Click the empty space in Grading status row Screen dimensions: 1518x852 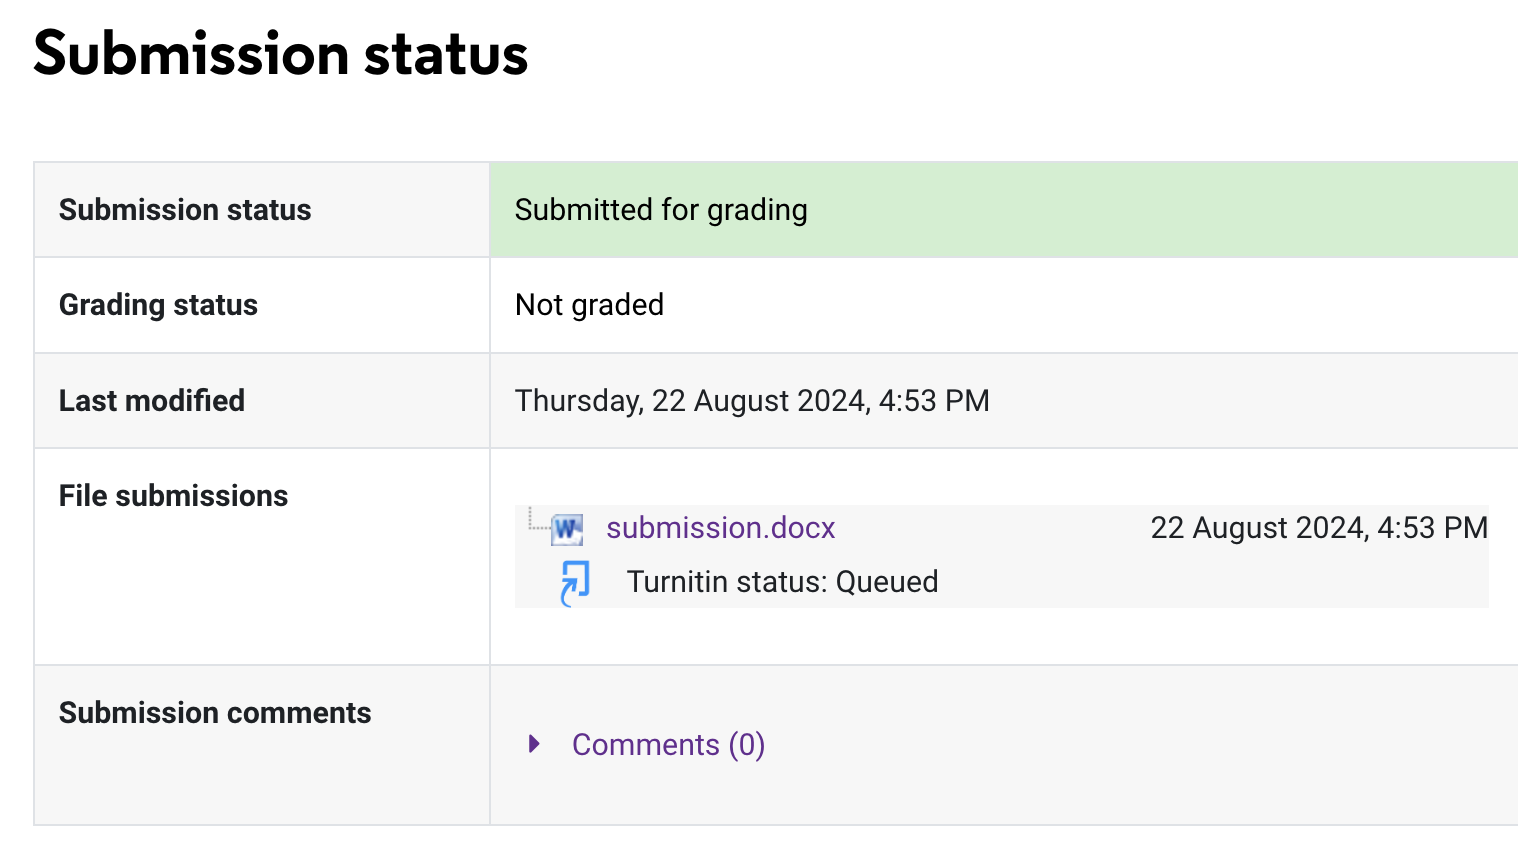pos(1090,305)
